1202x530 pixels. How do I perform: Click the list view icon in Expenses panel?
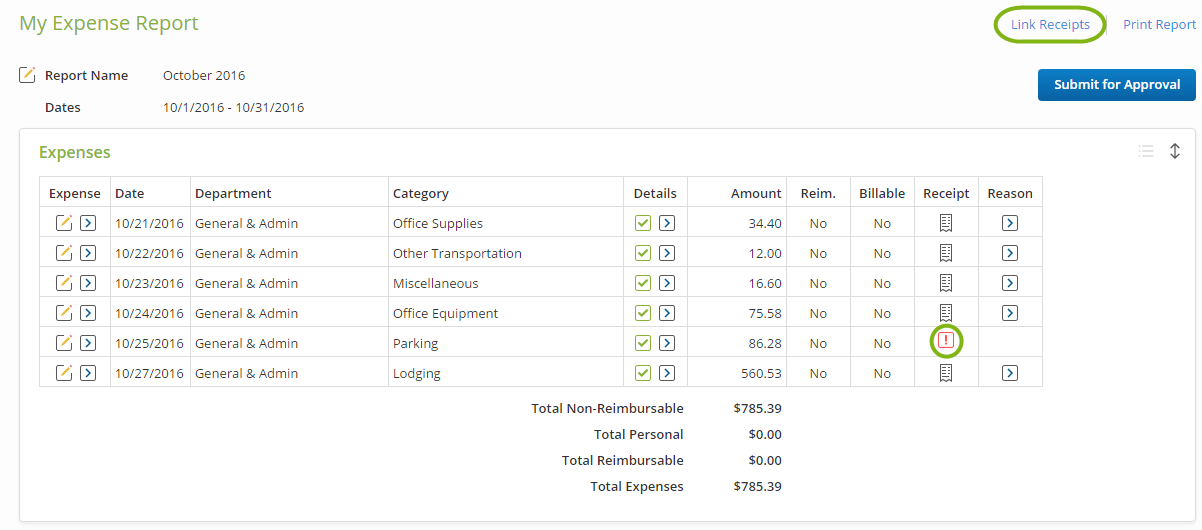(x=1146, y=151)
